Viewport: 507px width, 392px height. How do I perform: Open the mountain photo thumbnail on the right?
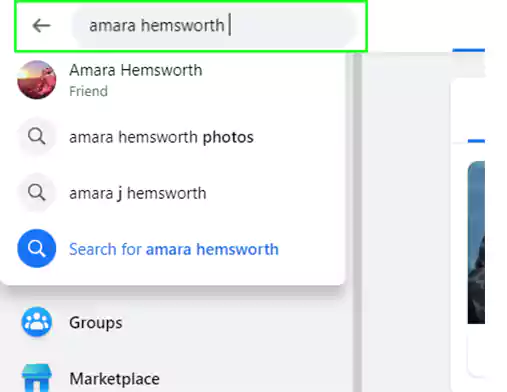[x=476, y=242]
